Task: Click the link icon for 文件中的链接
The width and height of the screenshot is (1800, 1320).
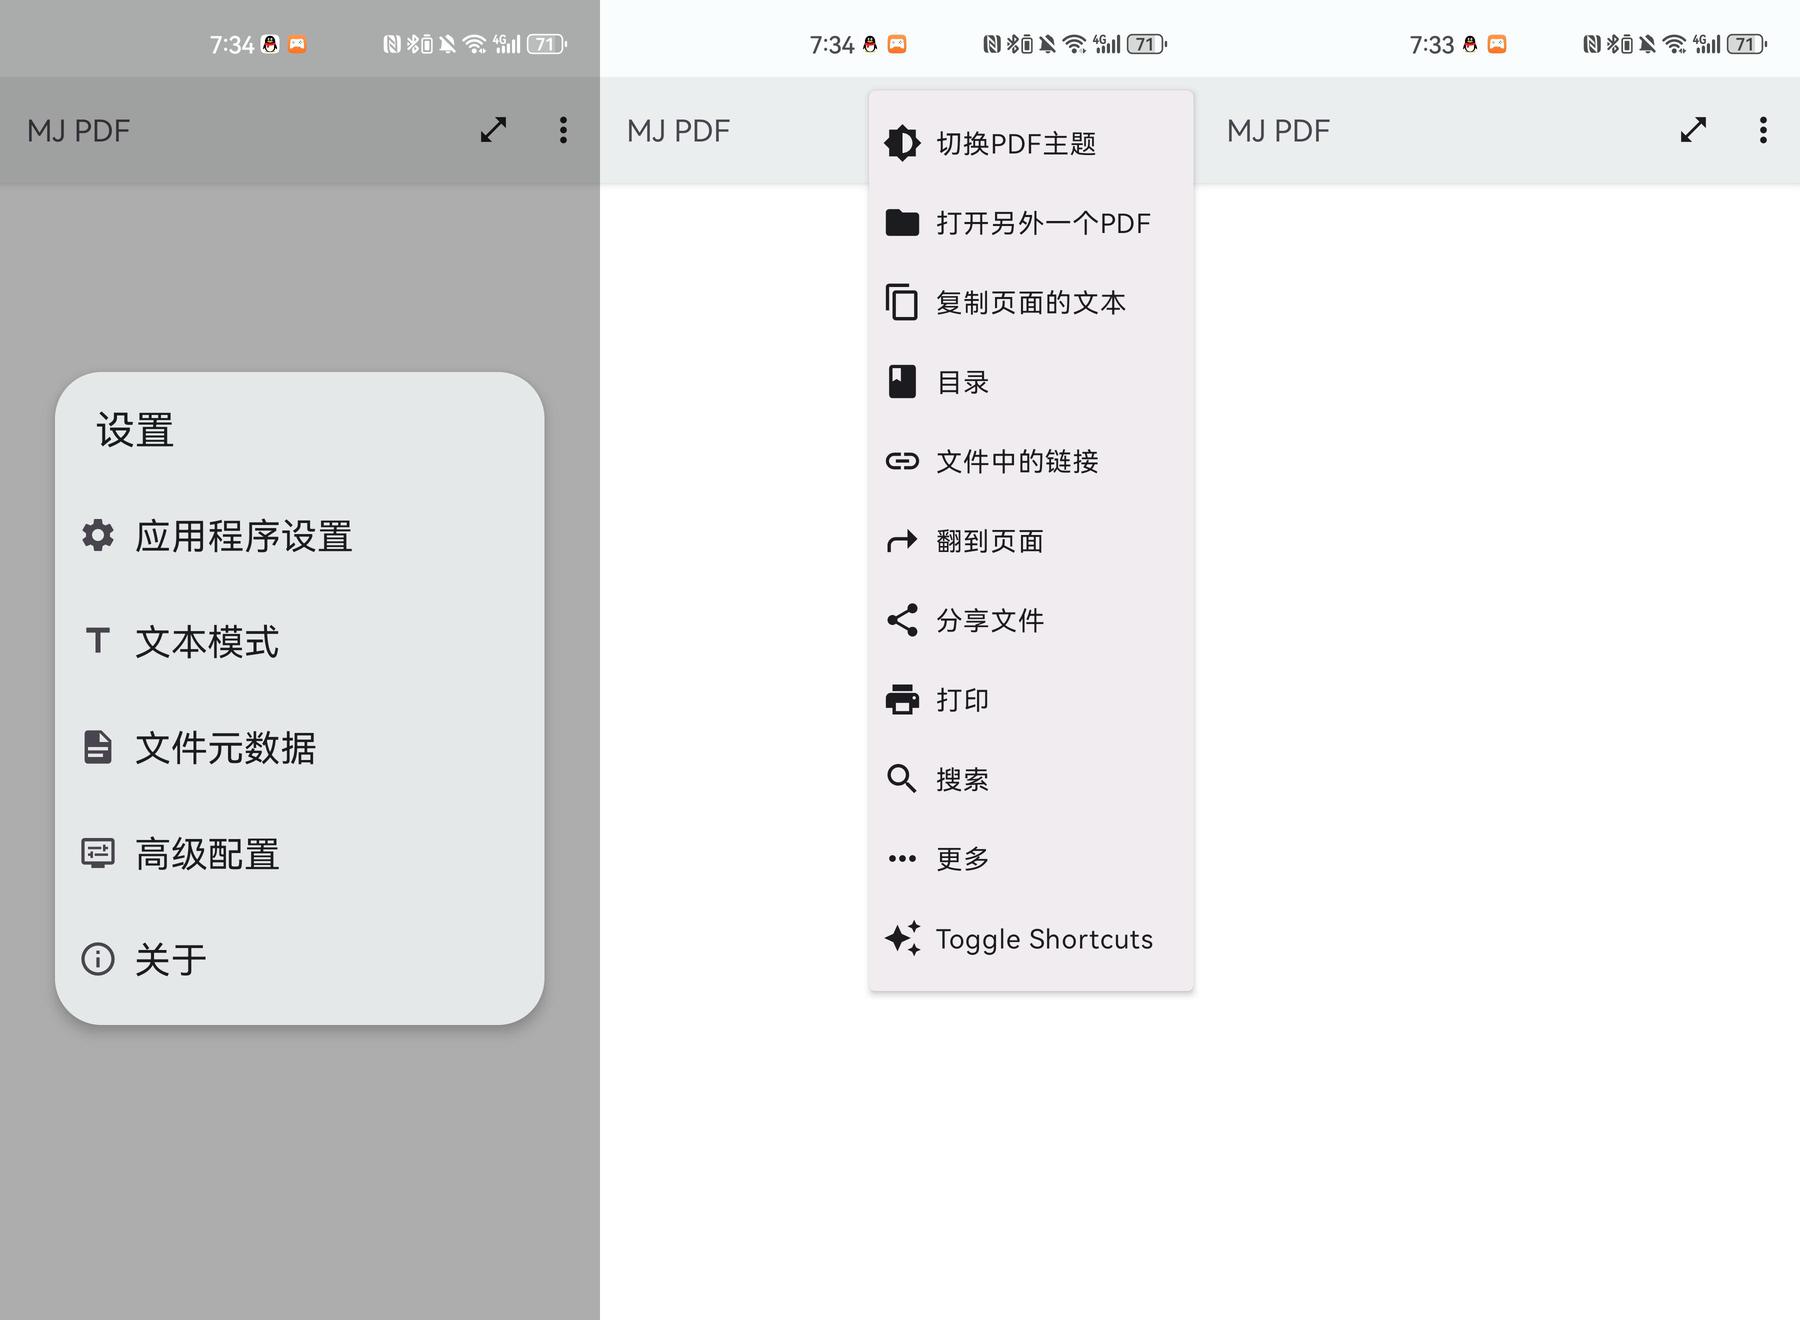Action: 902,461
